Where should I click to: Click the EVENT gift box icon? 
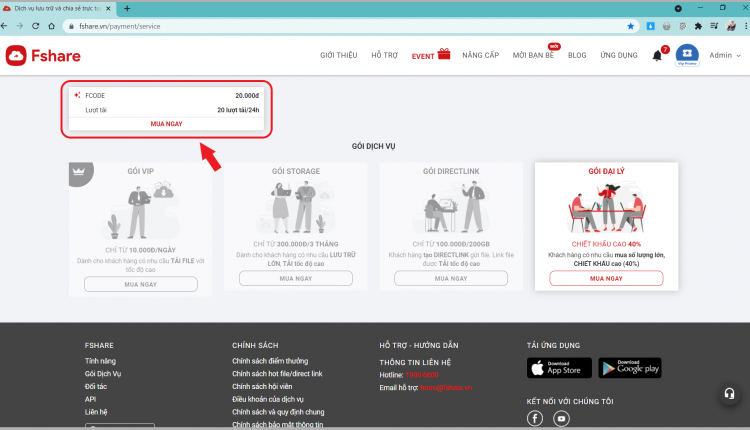click(x=444, y=54)
